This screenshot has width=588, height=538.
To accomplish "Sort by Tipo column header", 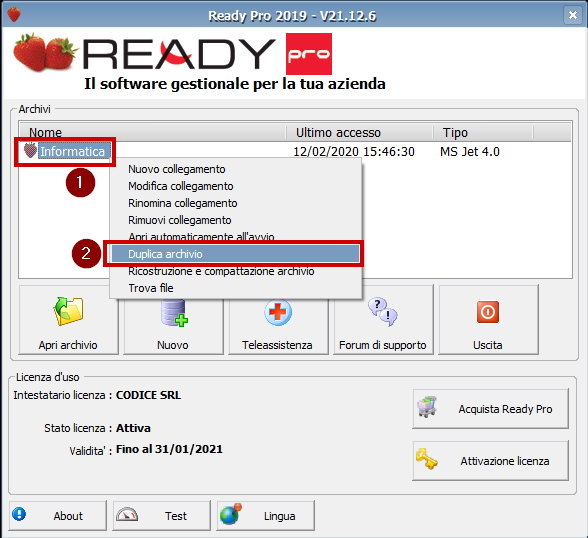I will coord(483,133).
